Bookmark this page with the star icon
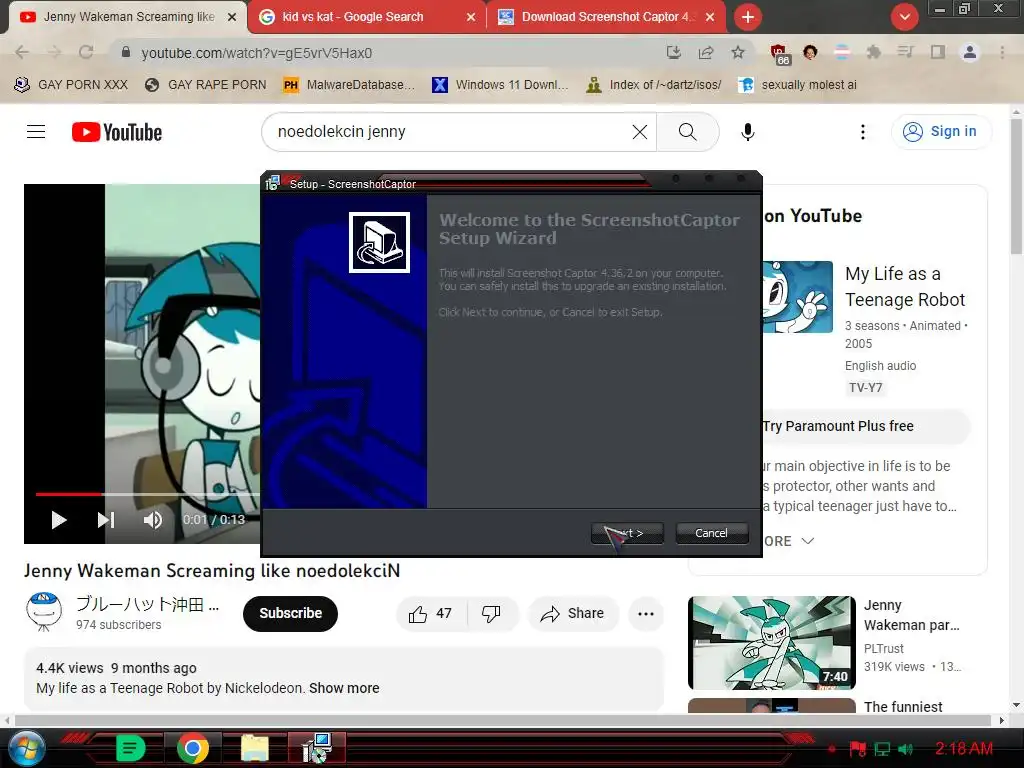The width and height of the screenshot is (1024, 768). (738, 52)
